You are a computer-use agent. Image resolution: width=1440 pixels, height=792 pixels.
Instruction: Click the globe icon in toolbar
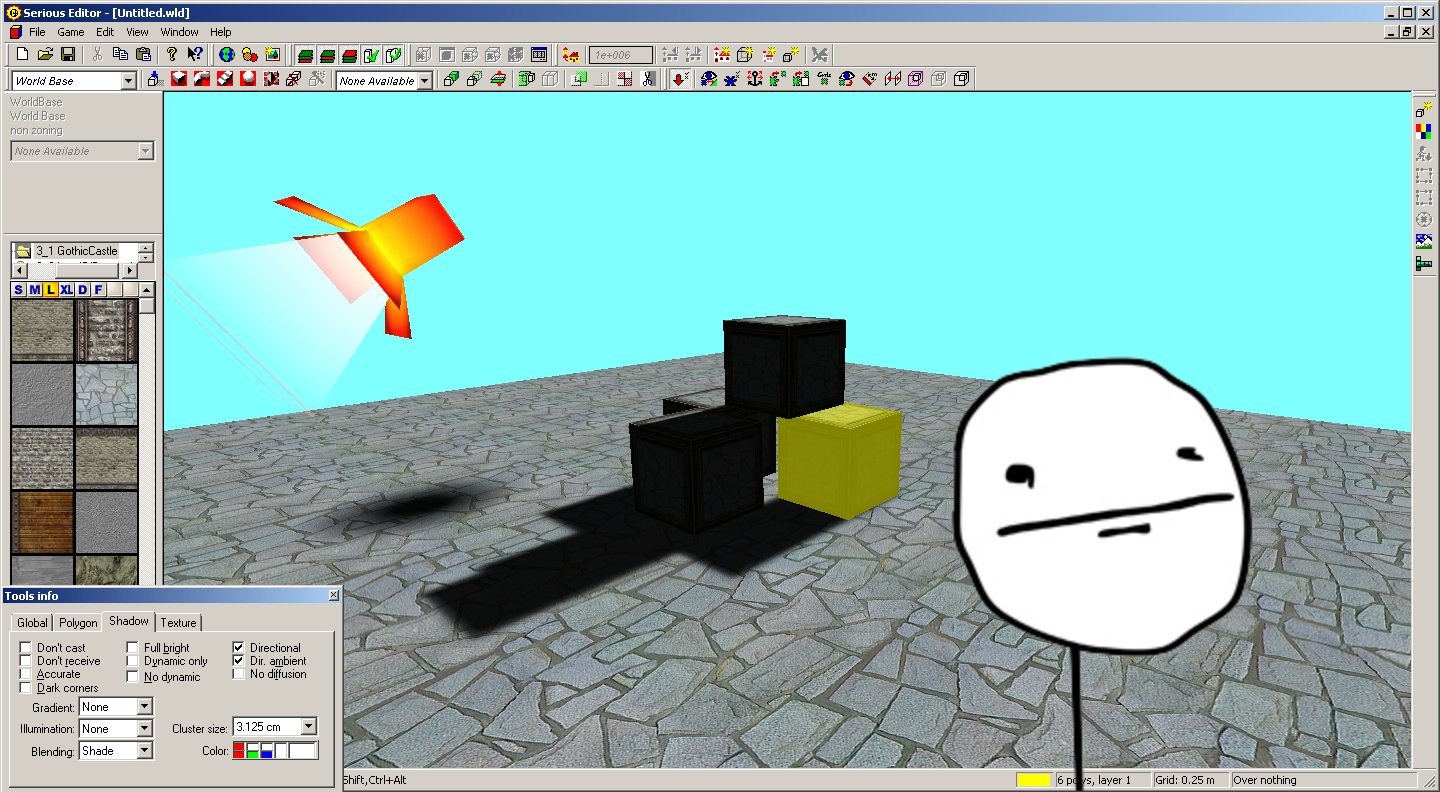point(226,54)
